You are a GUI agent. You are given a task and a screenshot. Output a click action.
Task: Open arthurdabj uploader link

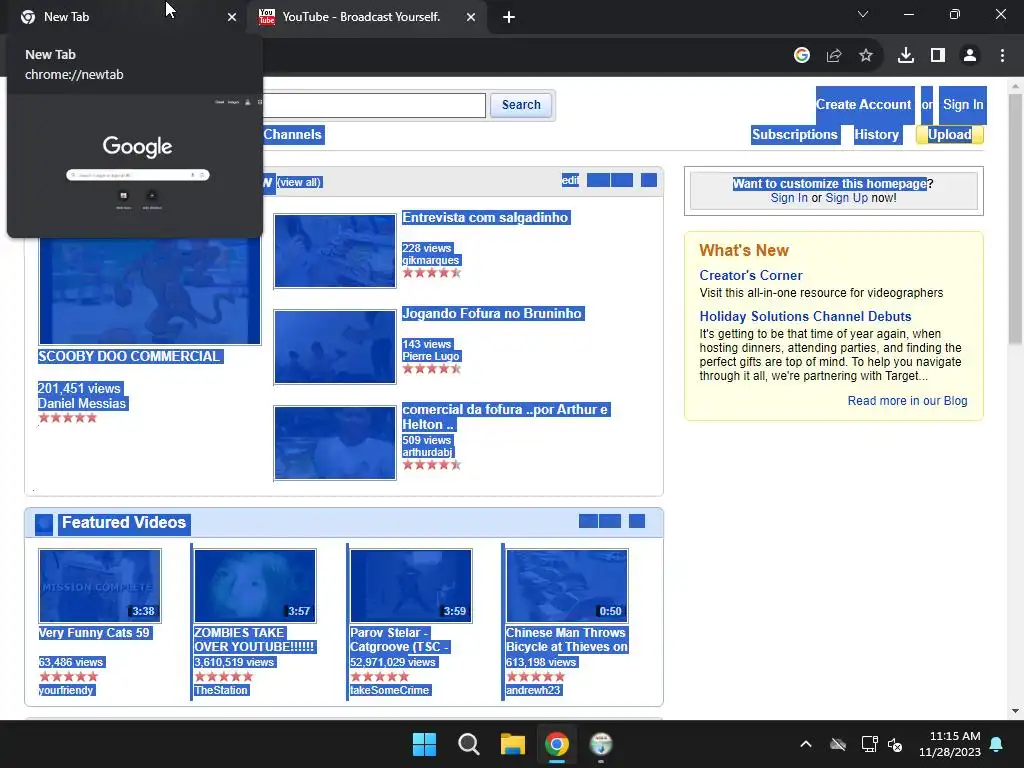pos(427,453)
